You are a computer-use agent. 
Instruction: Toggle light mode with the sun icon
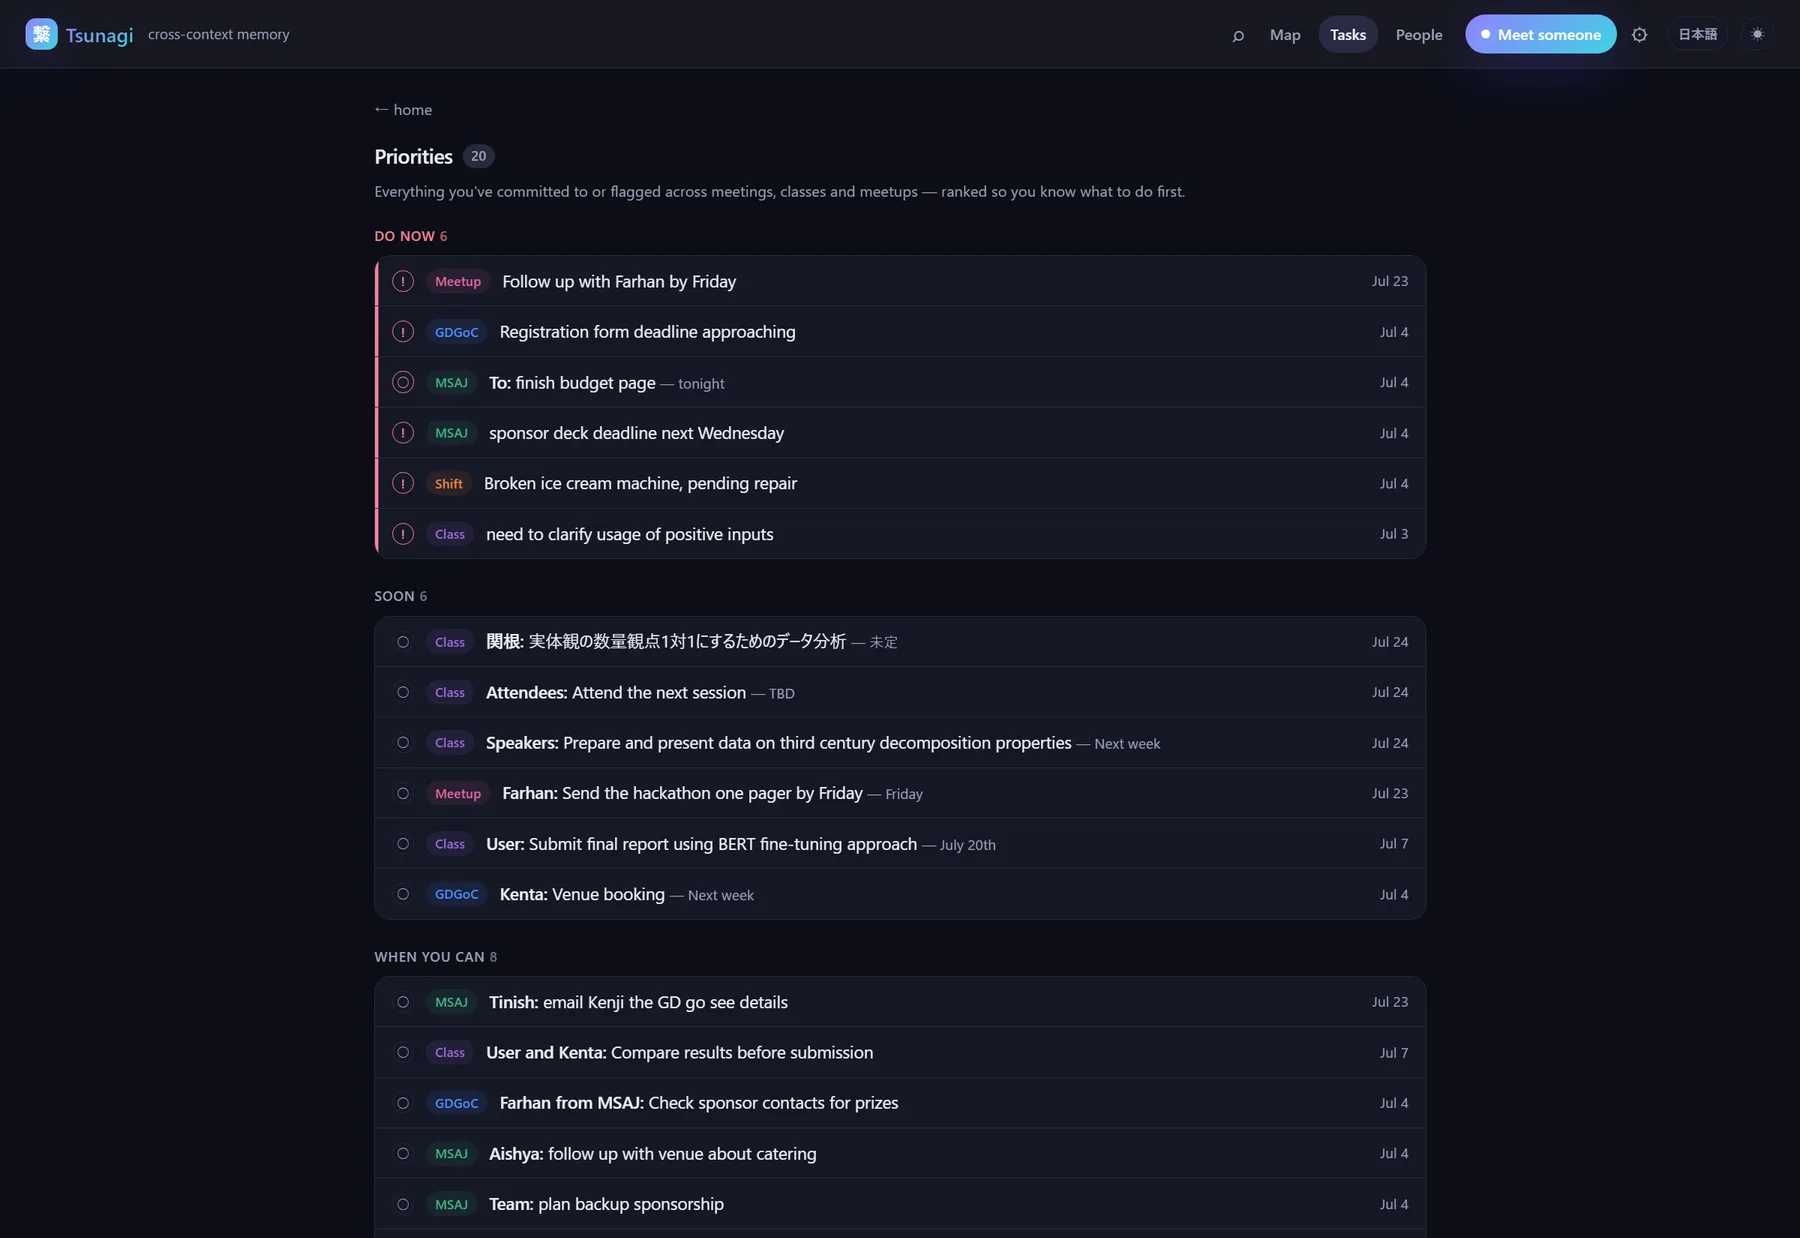1757,35
